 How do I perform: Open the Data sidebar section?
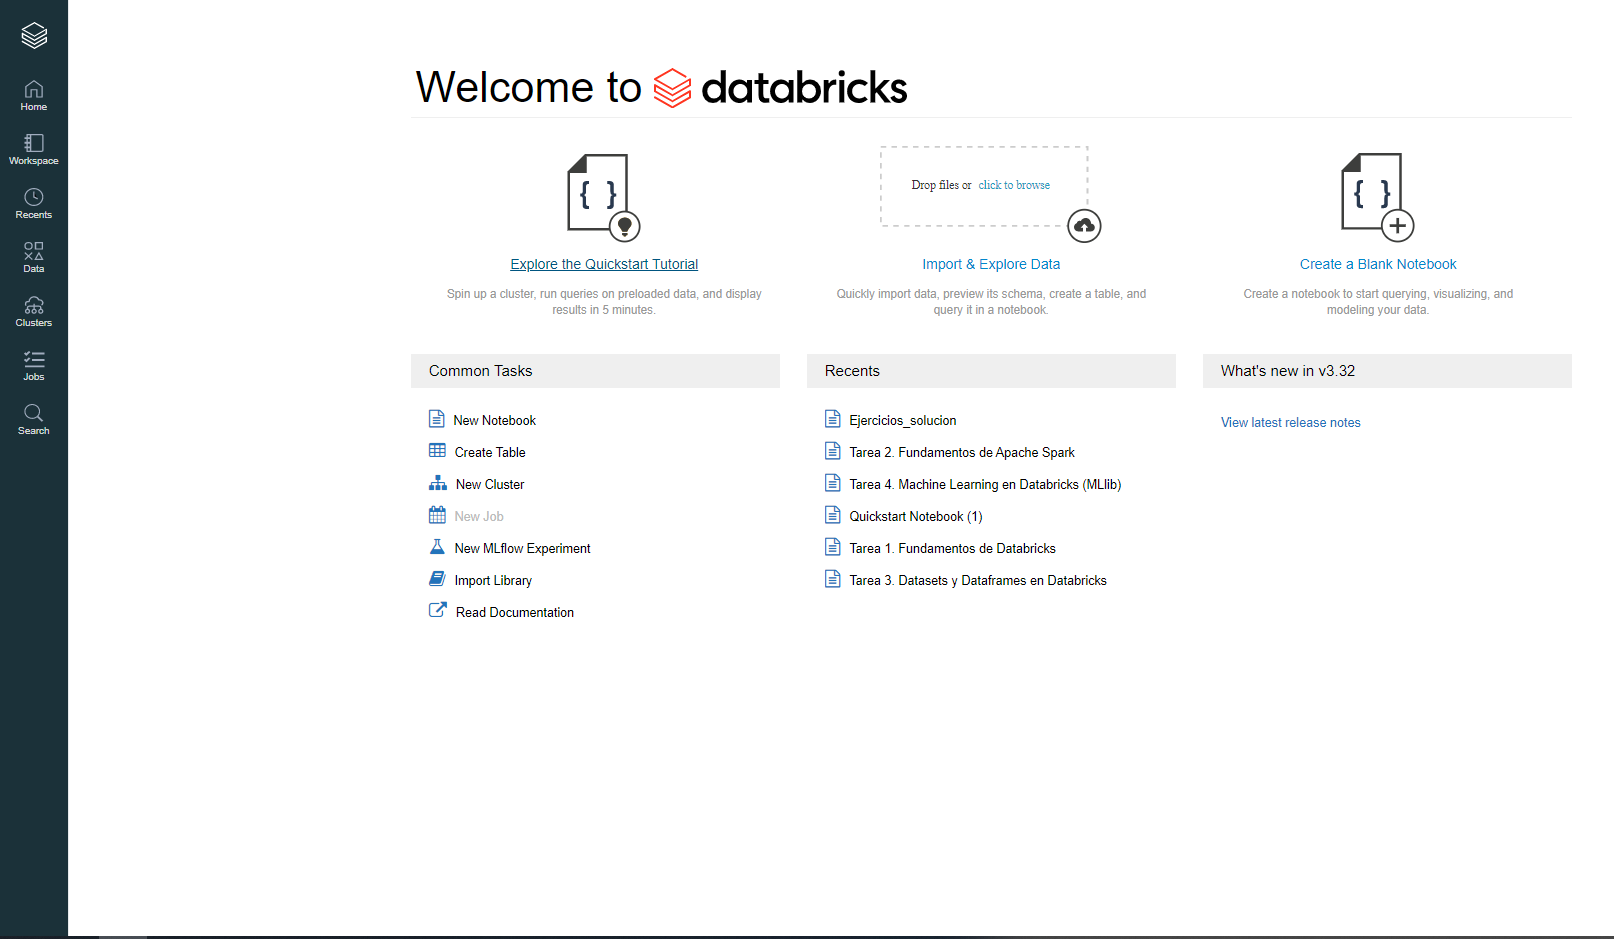click(34, 258)
